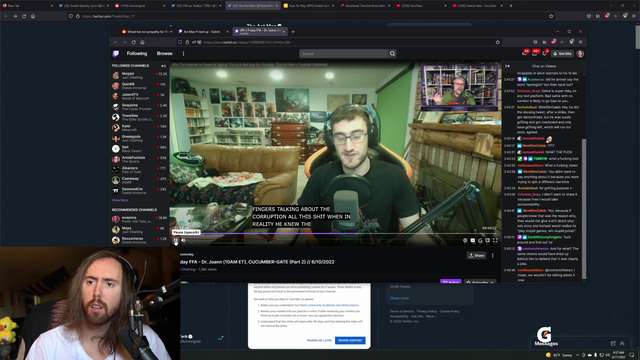Open the inner browser hamburger menu
The image size is (640, 360).
[x=580, y=42]
